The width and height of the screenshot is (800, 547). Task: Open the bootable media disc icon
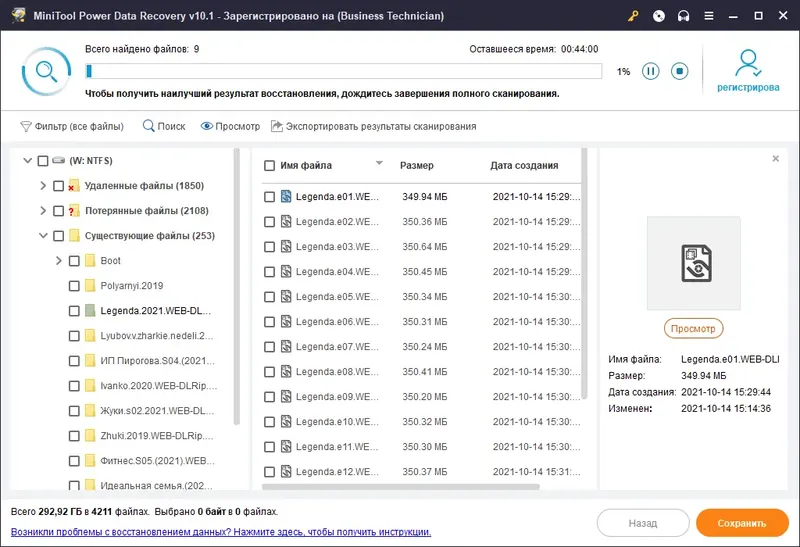[x=658, y=16]
